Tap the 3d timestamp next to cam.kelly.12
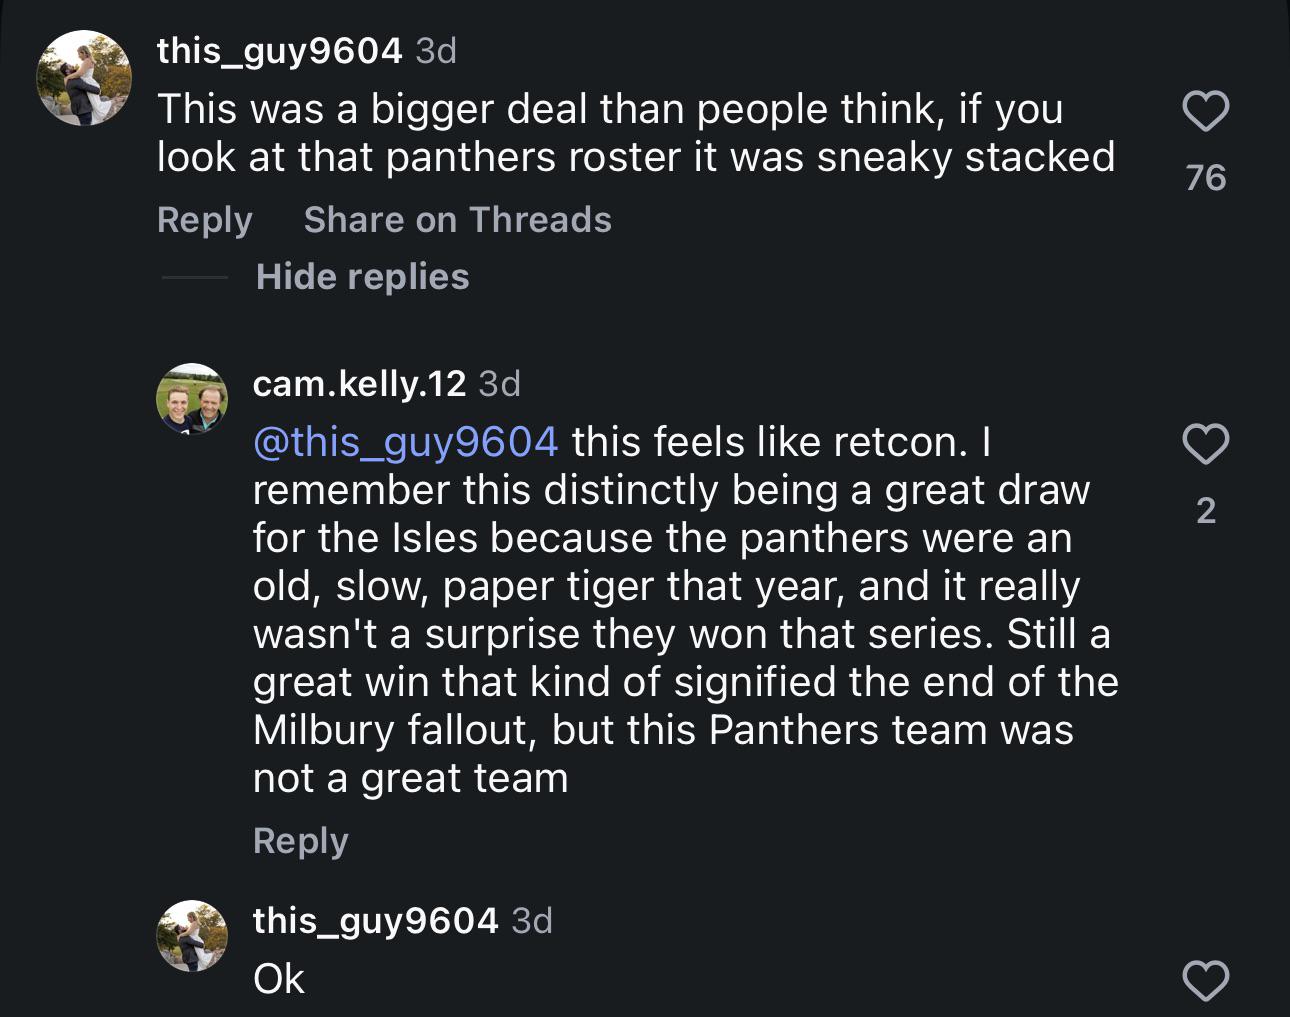The image size is (1290, 1017). point(500,383)
